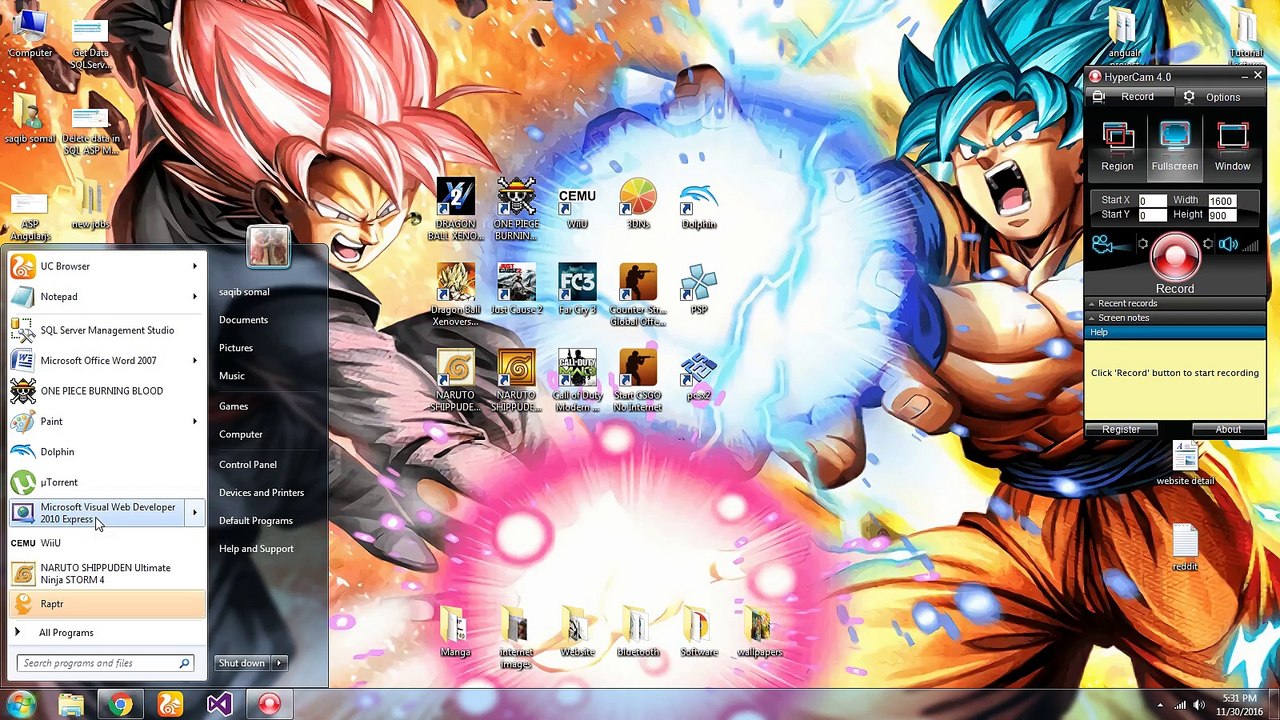Screen dimensions: 1280x720
Task: Select the PSP emulator desktop icon
Action: [x=699, y=290]
